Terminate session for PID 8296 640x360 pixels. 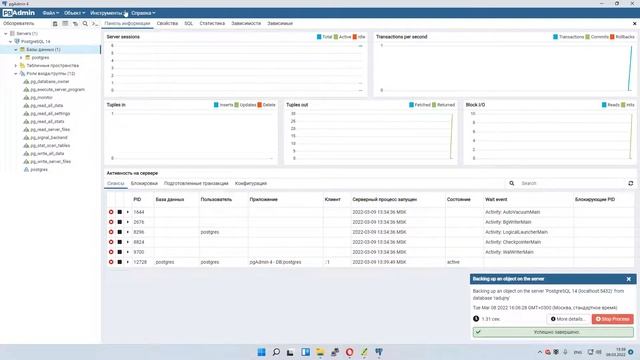tap(111, 232)
